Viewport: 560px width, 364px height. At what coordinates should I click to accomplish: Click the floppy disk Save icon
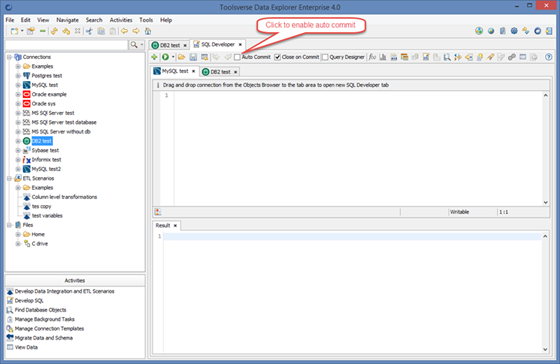(193, 57)
